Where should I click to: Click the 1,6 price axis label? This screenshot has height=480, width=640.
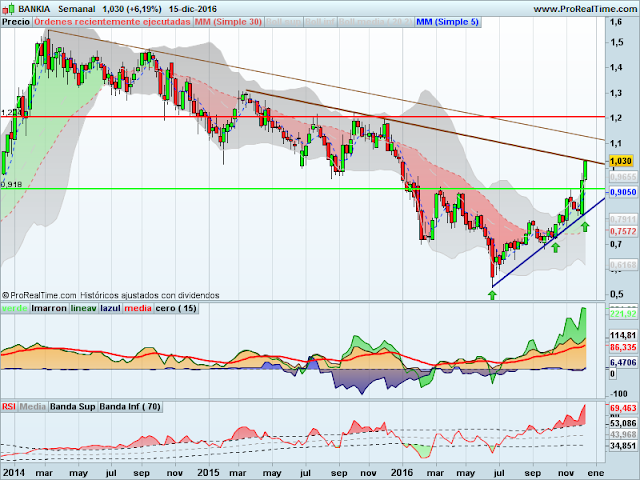coord(616,22)
